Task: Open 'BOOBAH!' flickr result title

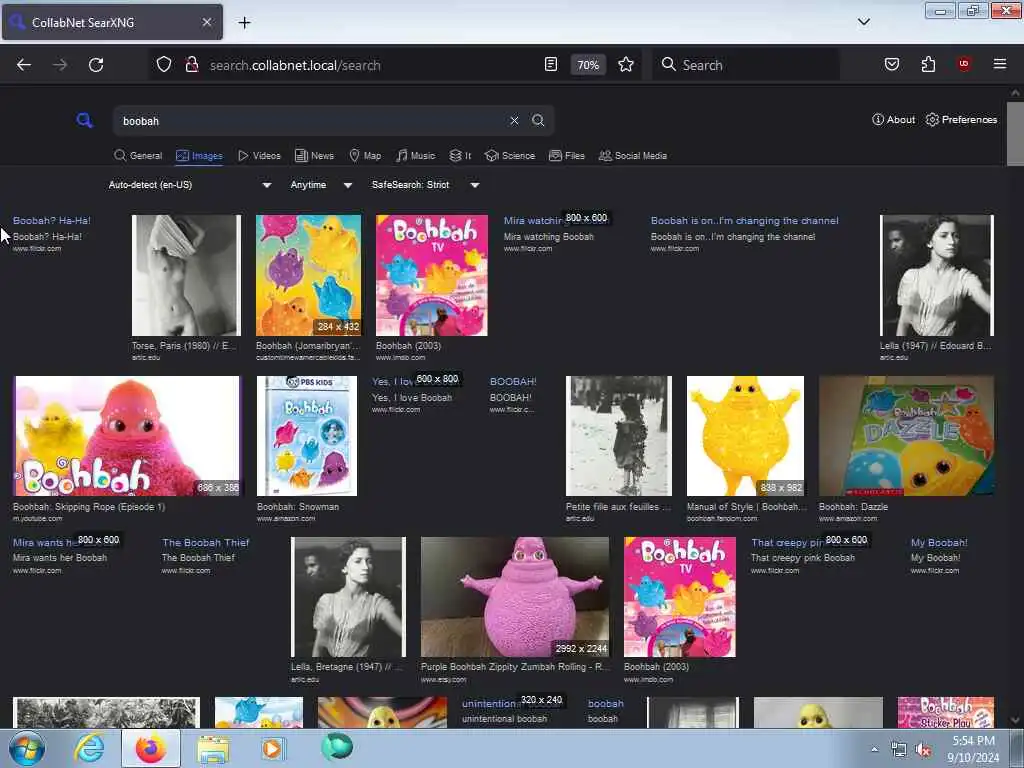Action: pos(513,381)
